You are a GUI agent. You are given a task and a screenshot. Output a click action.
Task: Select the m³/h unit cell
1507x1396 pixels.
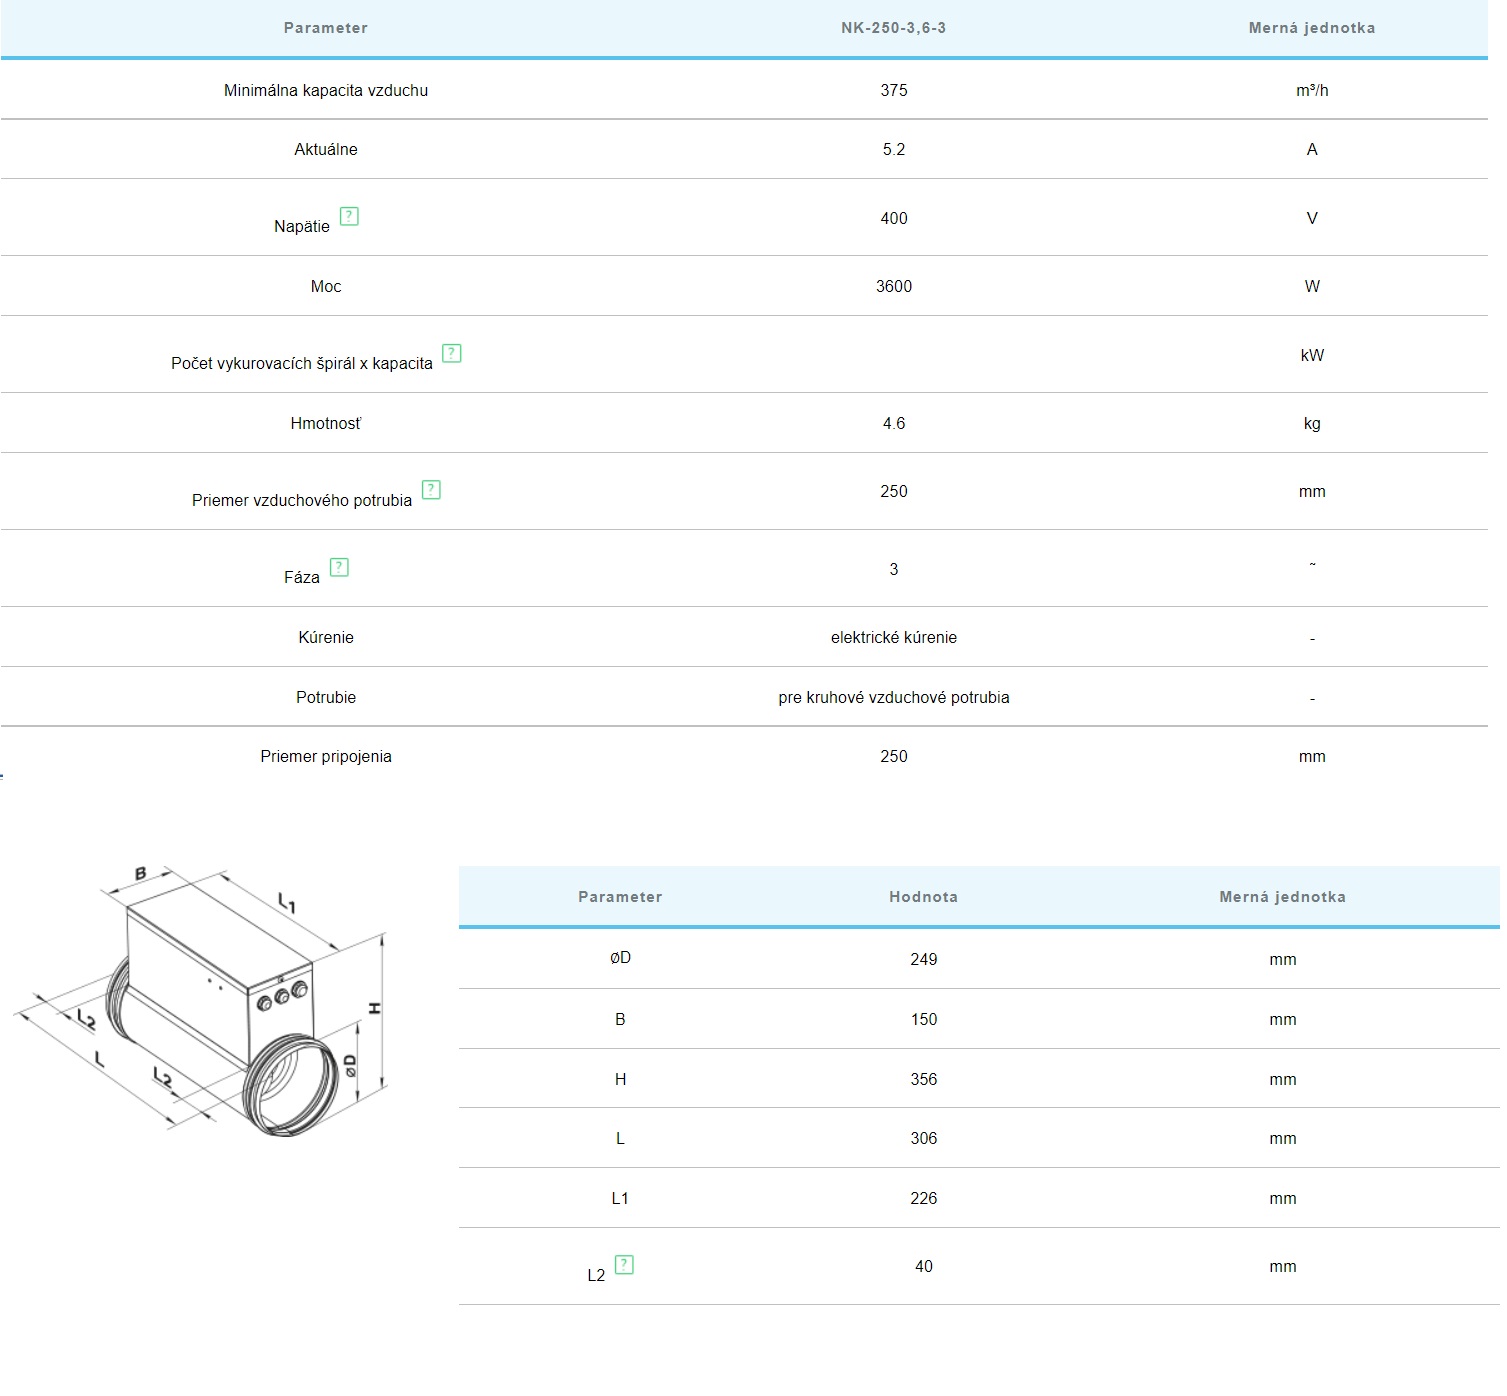[1311, 90]
